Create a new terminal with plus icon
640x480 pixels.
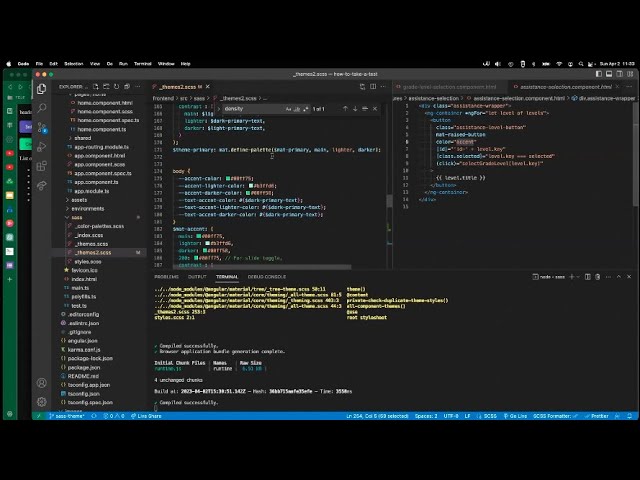[571, 277]
